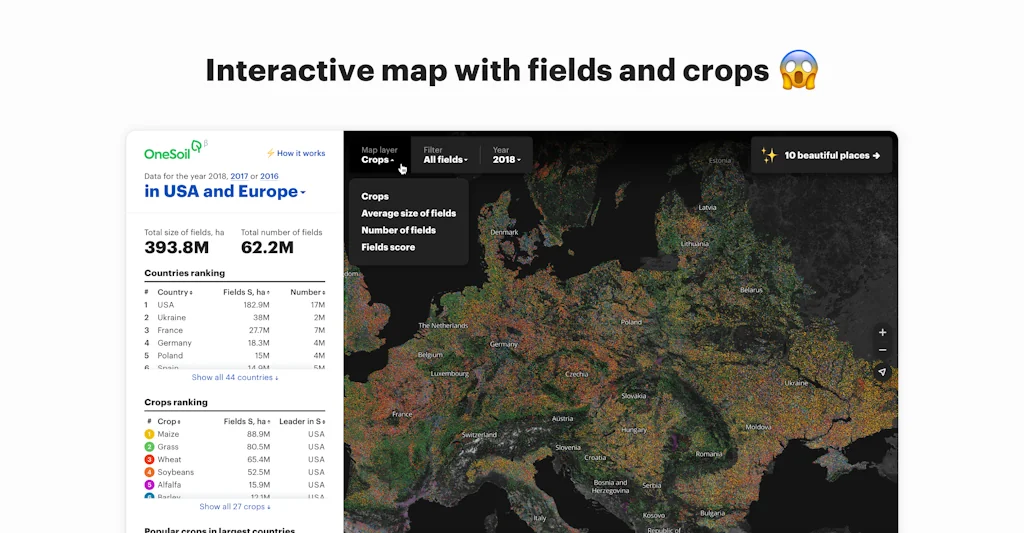Select Number of fields layer
This screenshot has width=1024, height=533.
398,231
